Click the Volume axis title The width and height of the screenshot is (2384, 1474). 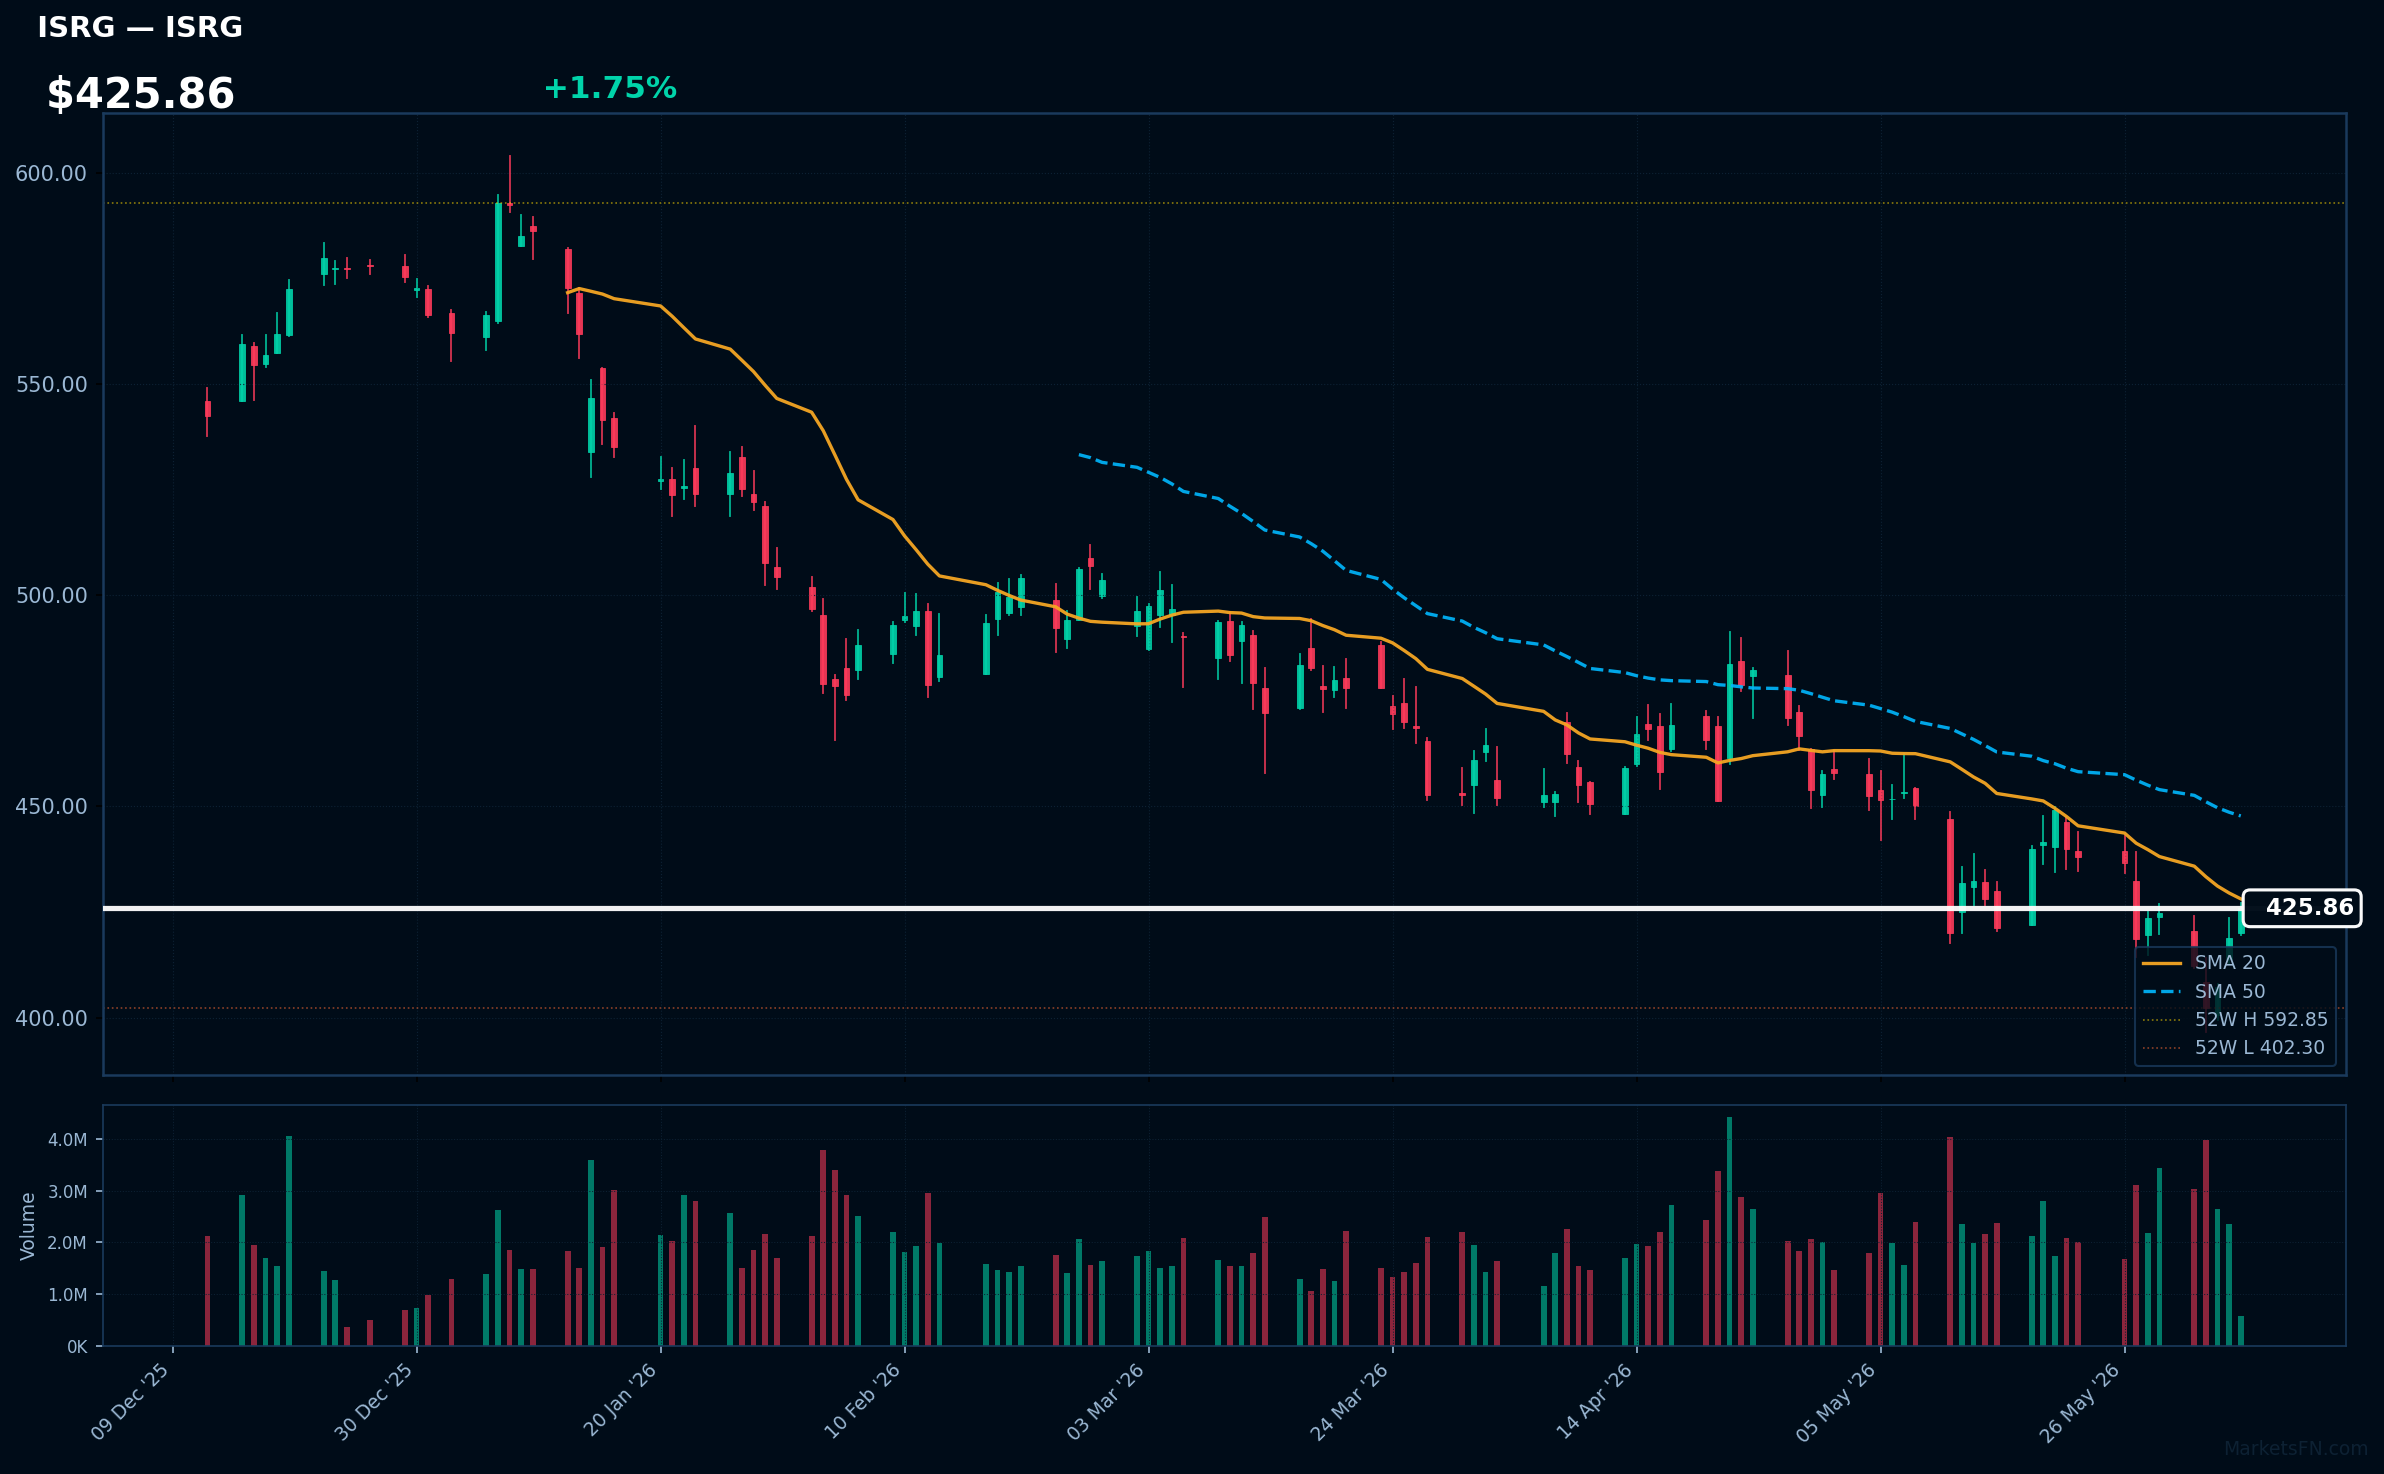coord(28,1226)
